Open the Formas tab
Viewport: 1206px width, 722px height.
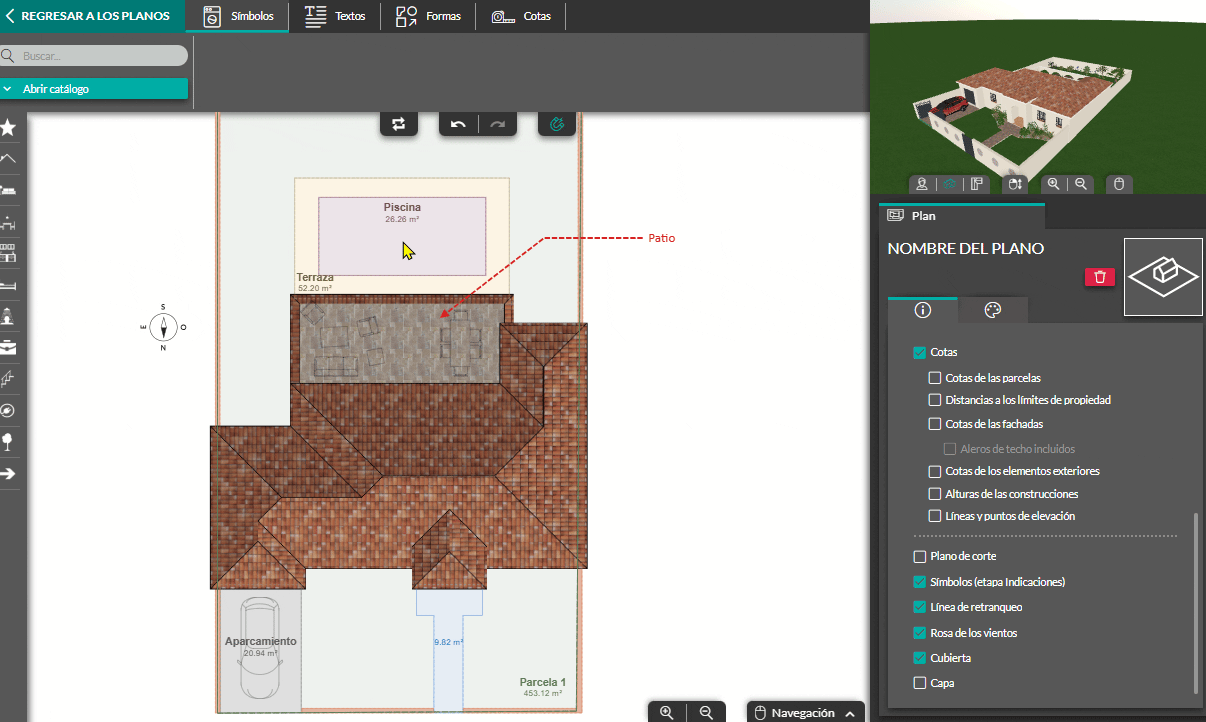coord(428,16)
